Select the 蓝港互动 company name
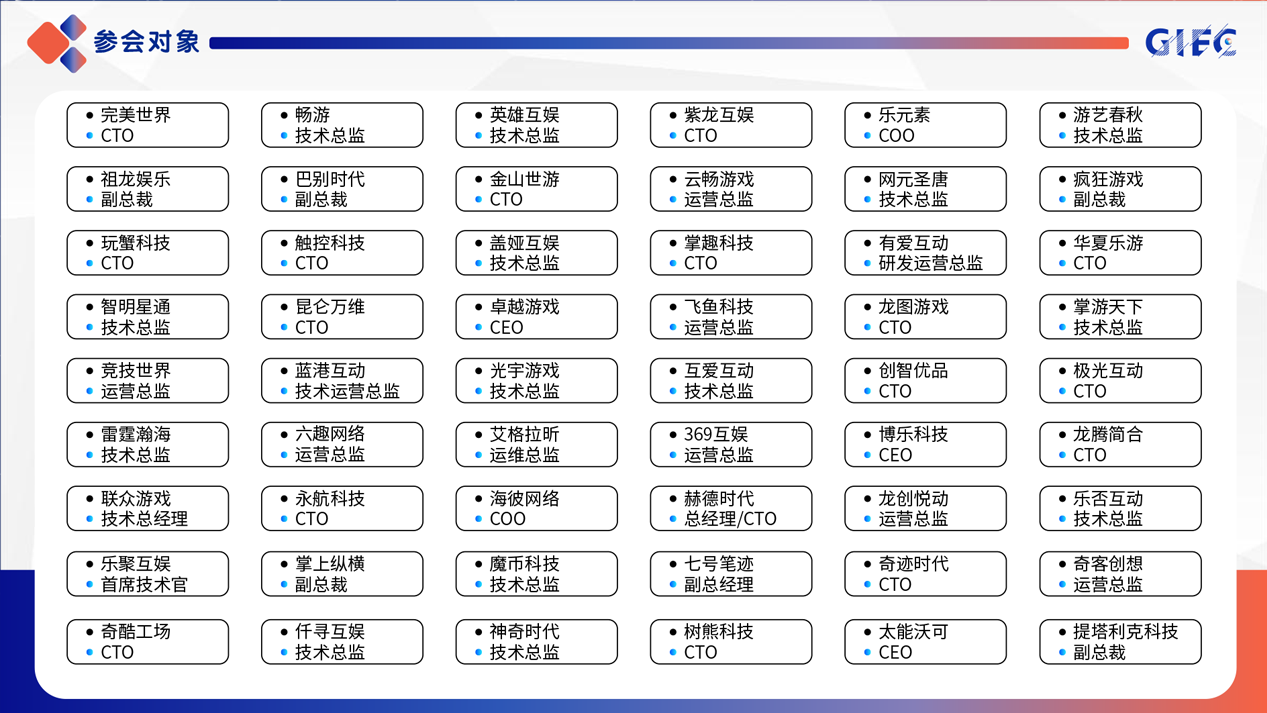1267x713 pixels. (x=330, y=371)
